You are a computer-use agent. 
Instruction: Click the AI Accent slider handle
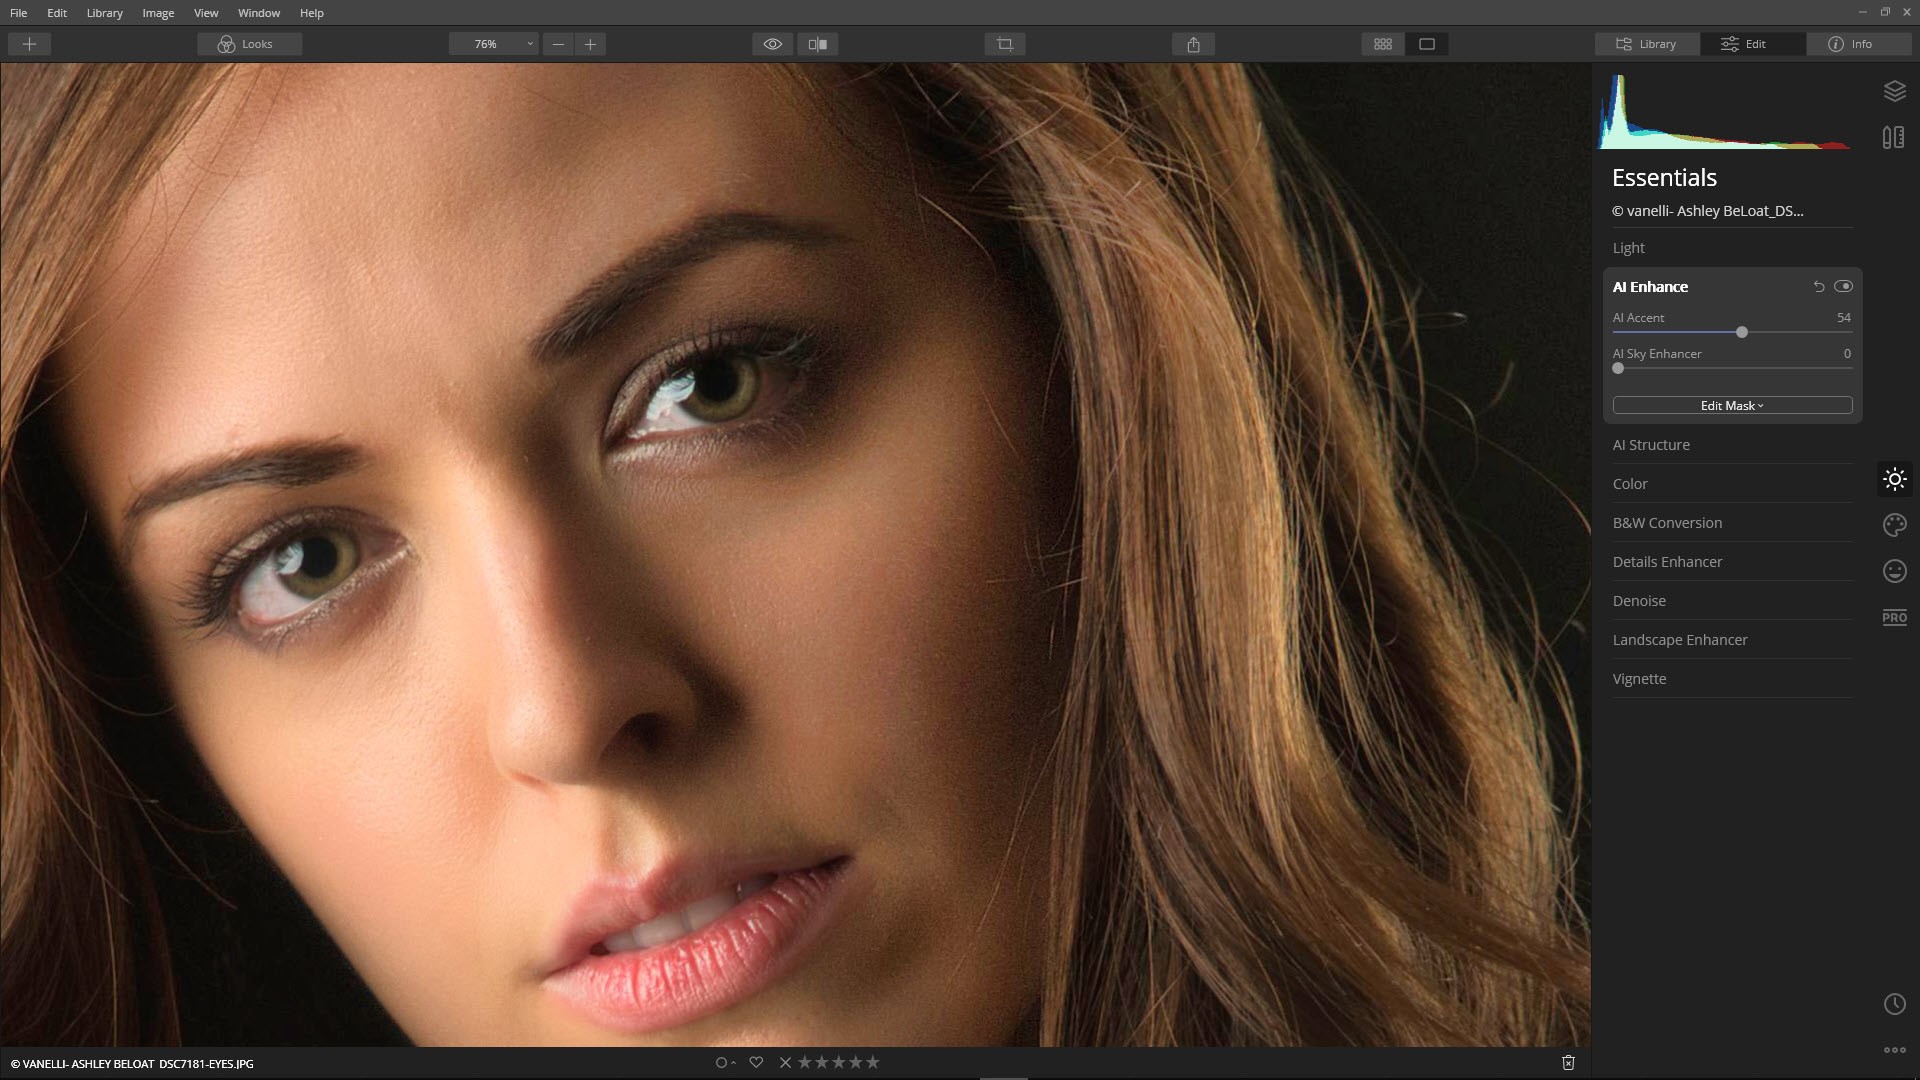(1742, 332)
